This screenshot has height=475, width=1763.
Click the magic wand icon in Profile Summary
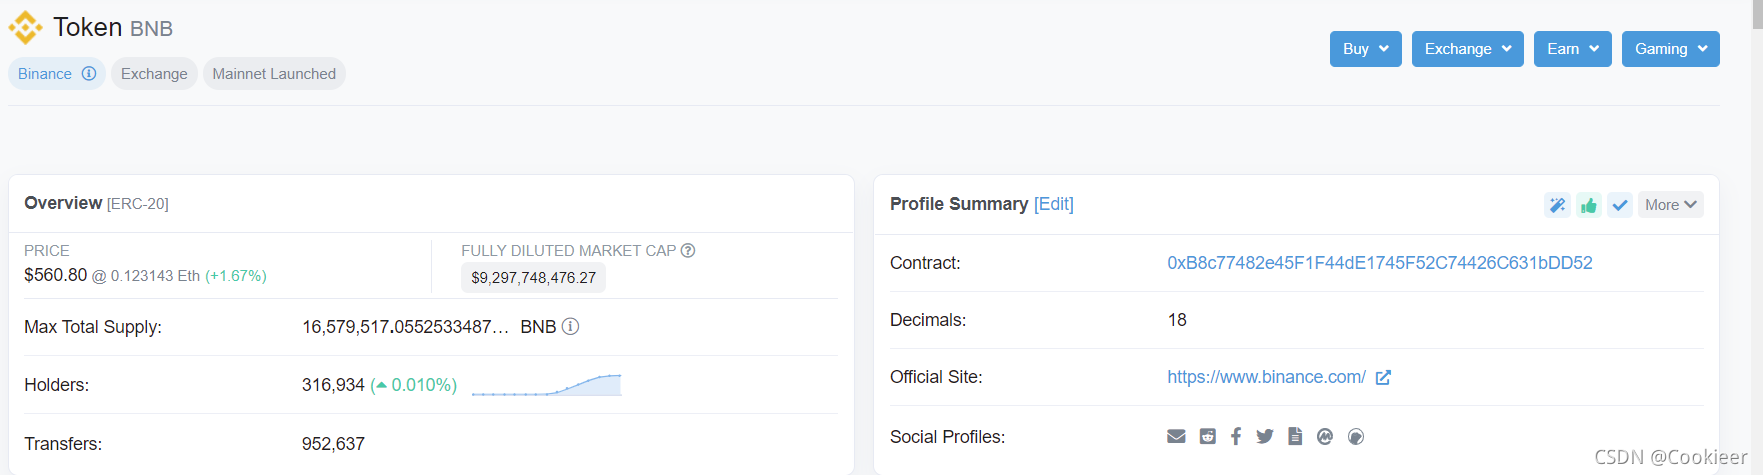1557,205
